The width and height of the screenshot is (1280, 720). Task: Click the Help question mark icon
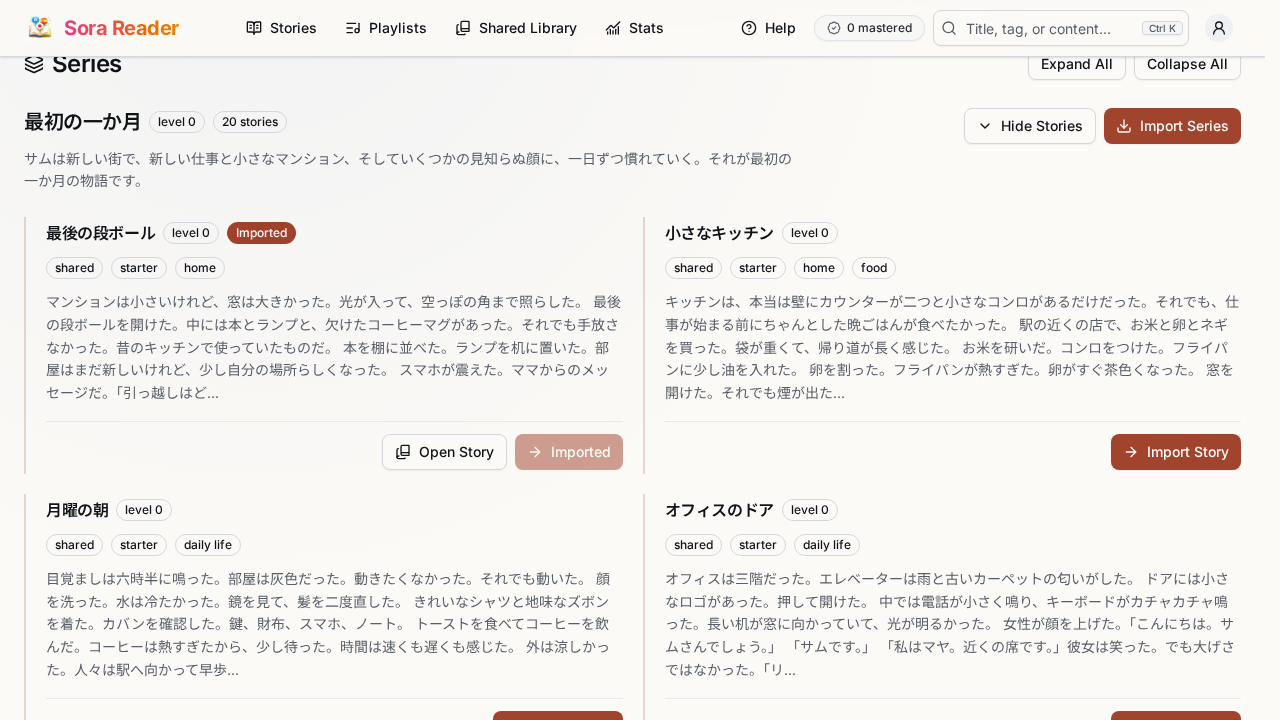pyautogui.click(x=749, y=28)
